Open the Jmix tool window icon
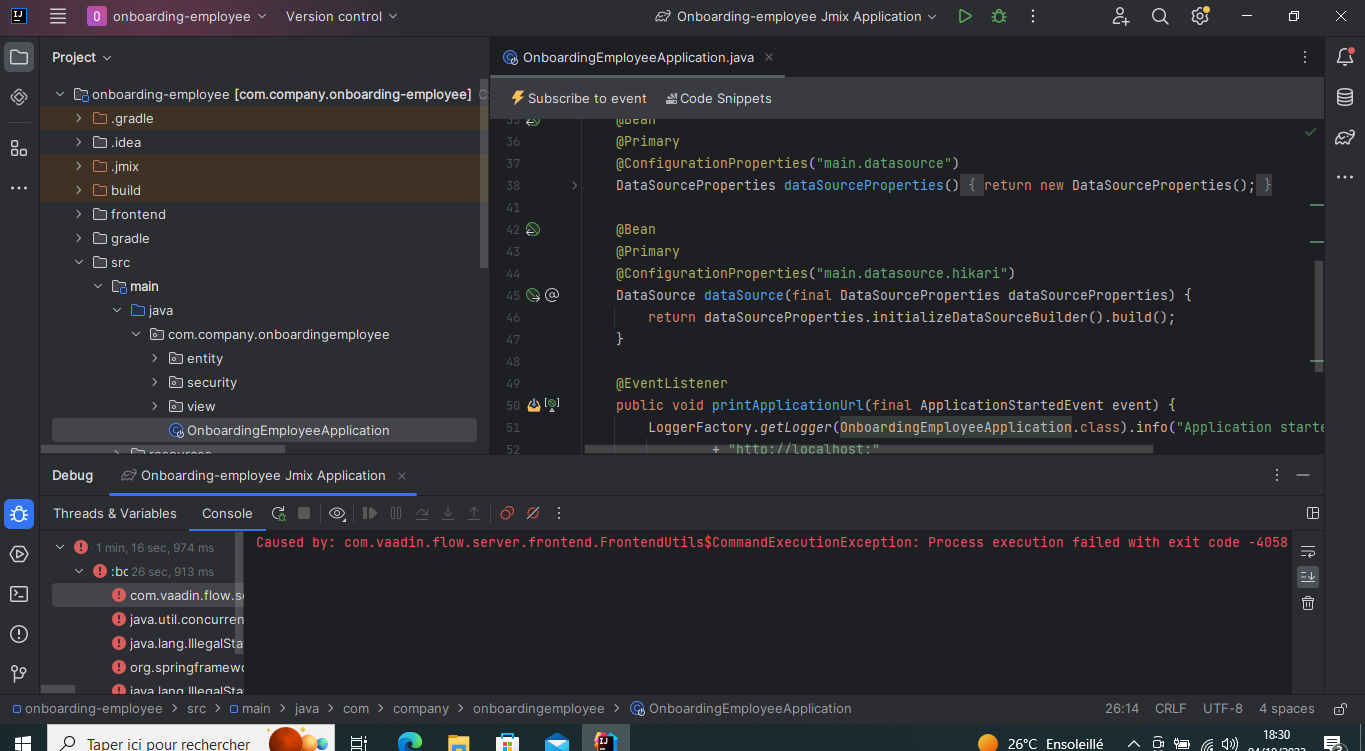Viewport: 1365px width, 751px height. pyautogui.click(x=19, y=97)
